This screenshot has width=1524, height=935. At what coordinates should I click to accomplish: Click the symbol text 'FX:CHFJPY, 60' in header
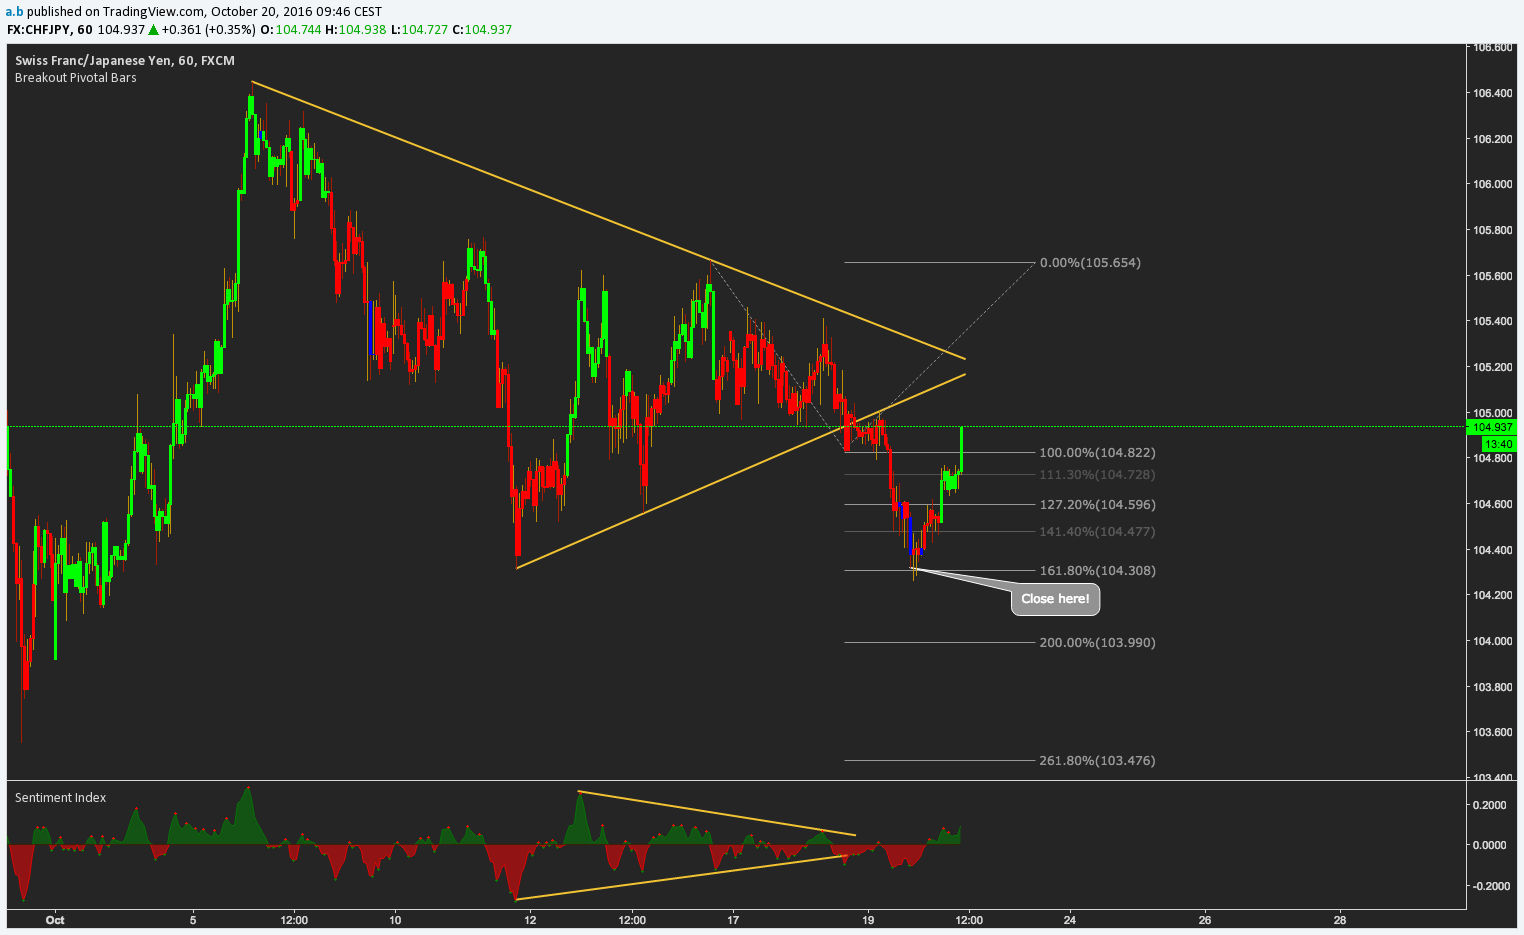pos(50,30)
